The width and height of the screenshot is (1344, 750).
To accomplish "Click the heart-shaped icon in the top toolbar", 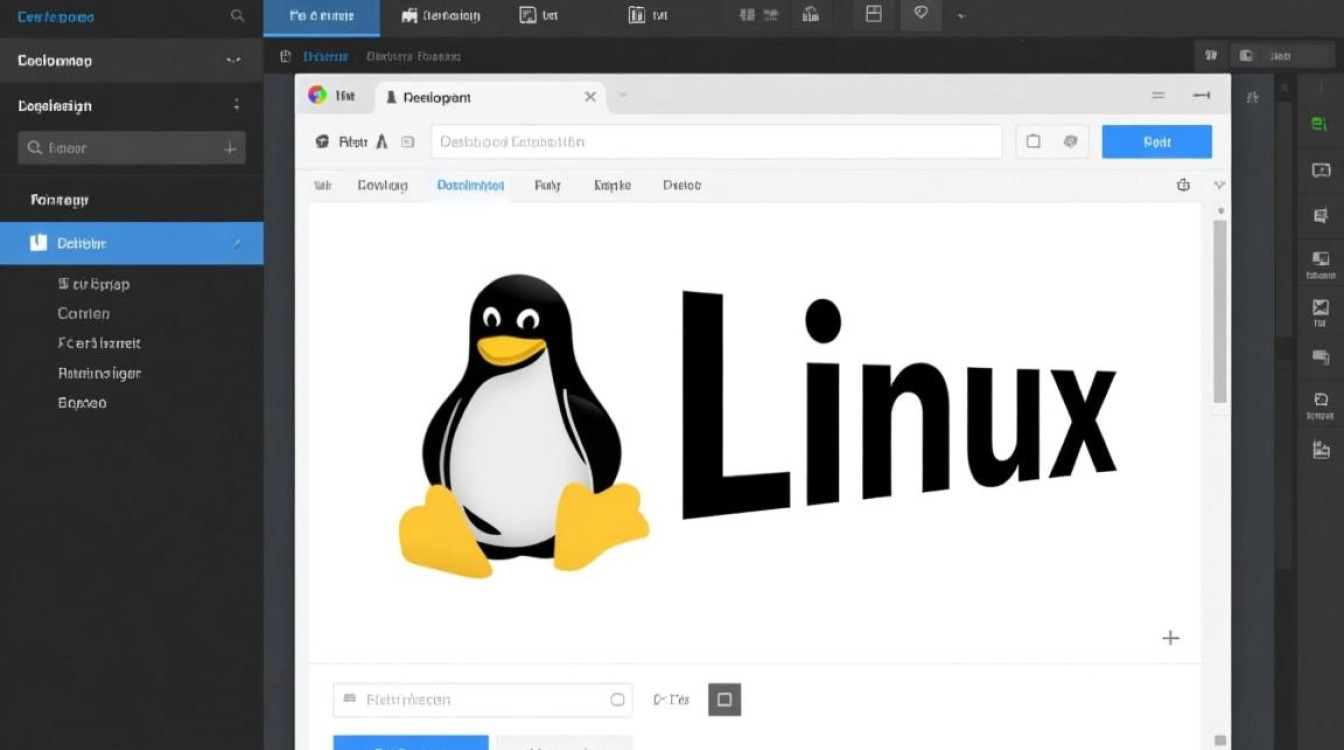I will click(921, 14).
